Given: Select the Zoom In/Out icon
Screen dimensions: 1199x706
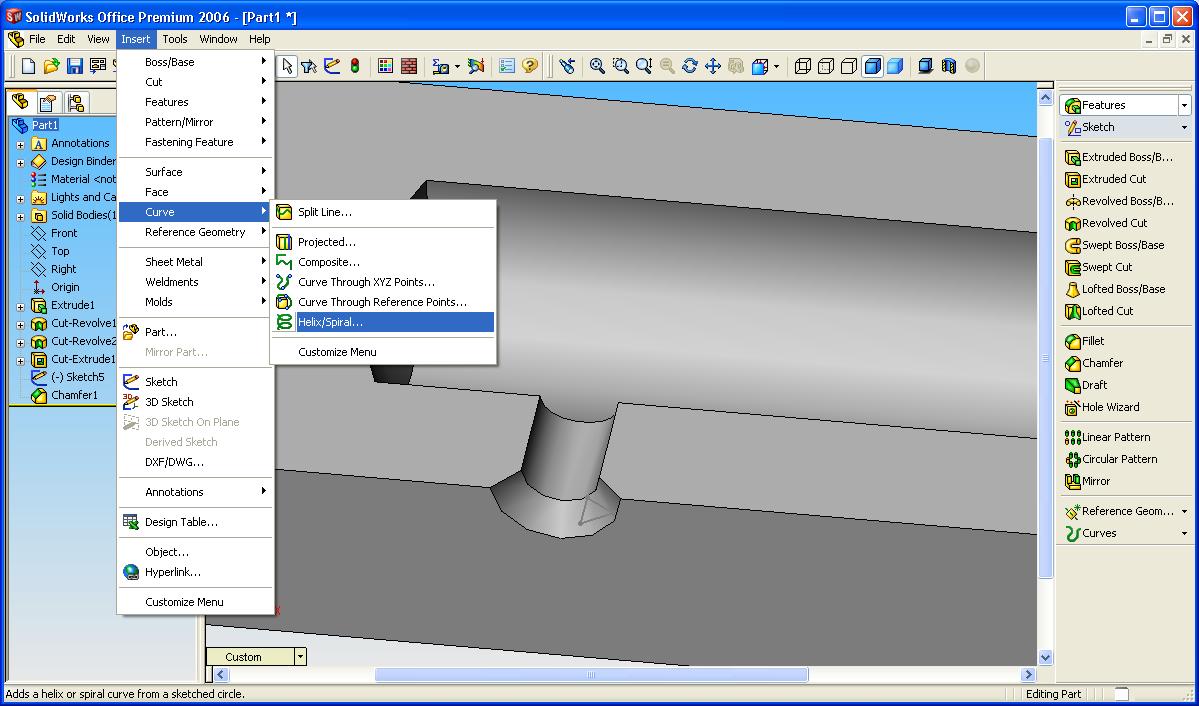Looking at the screenshot, I should pyautogui.click(x=644, y=67).
